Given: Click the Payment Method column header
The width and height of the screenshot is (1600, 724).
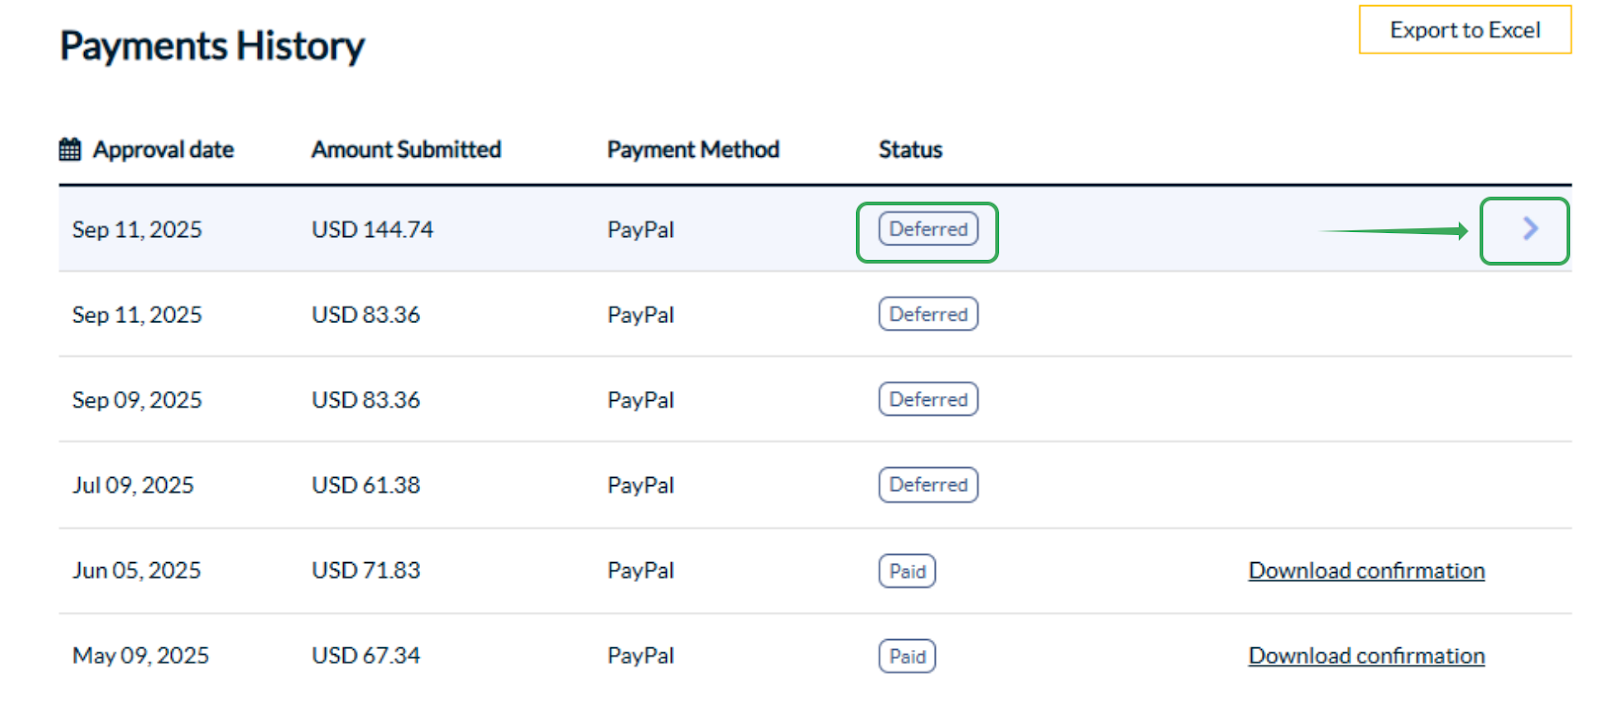Looking at the screenshot, I should tap(693, 150).
